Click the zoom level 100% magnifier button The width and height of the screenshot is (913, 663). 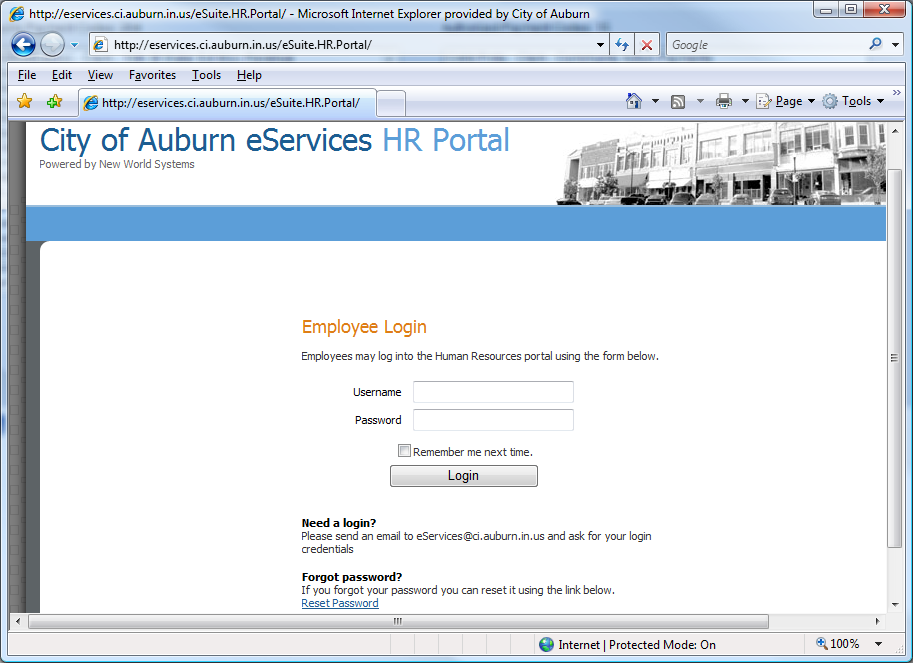click(x=837, y=644)
